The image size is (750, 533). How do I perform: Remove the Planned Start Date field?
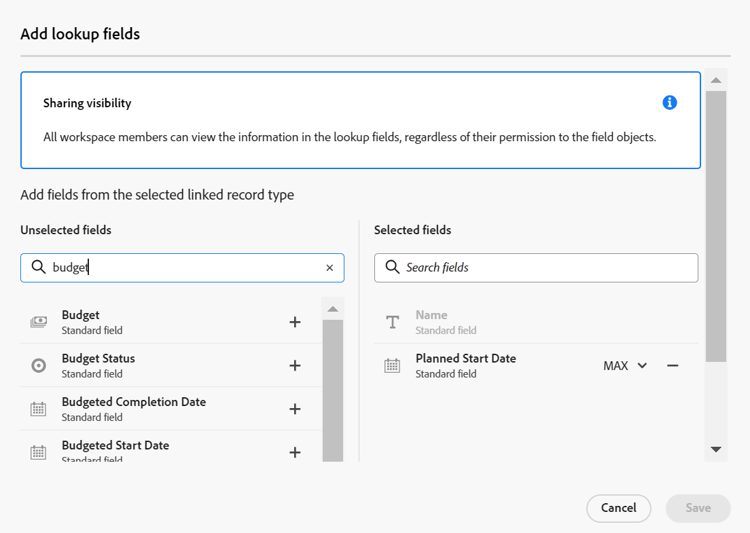point(673,366)
